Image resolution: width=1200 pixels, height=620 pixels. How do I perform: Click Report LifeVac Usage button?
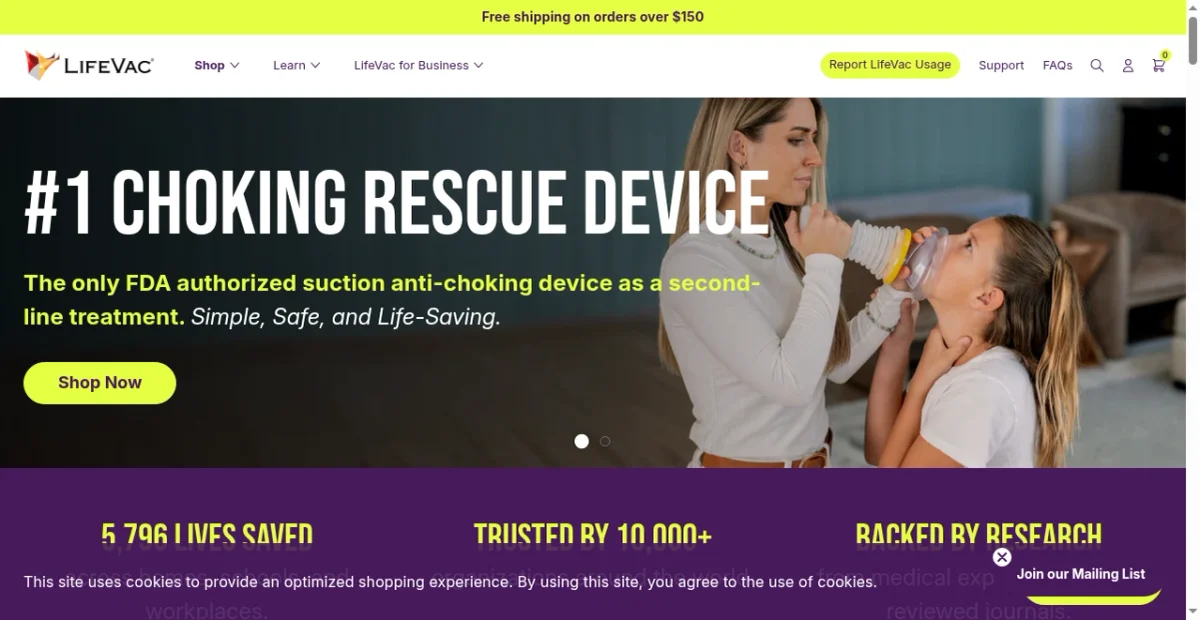pyautogui.click(x=890, y=65)
